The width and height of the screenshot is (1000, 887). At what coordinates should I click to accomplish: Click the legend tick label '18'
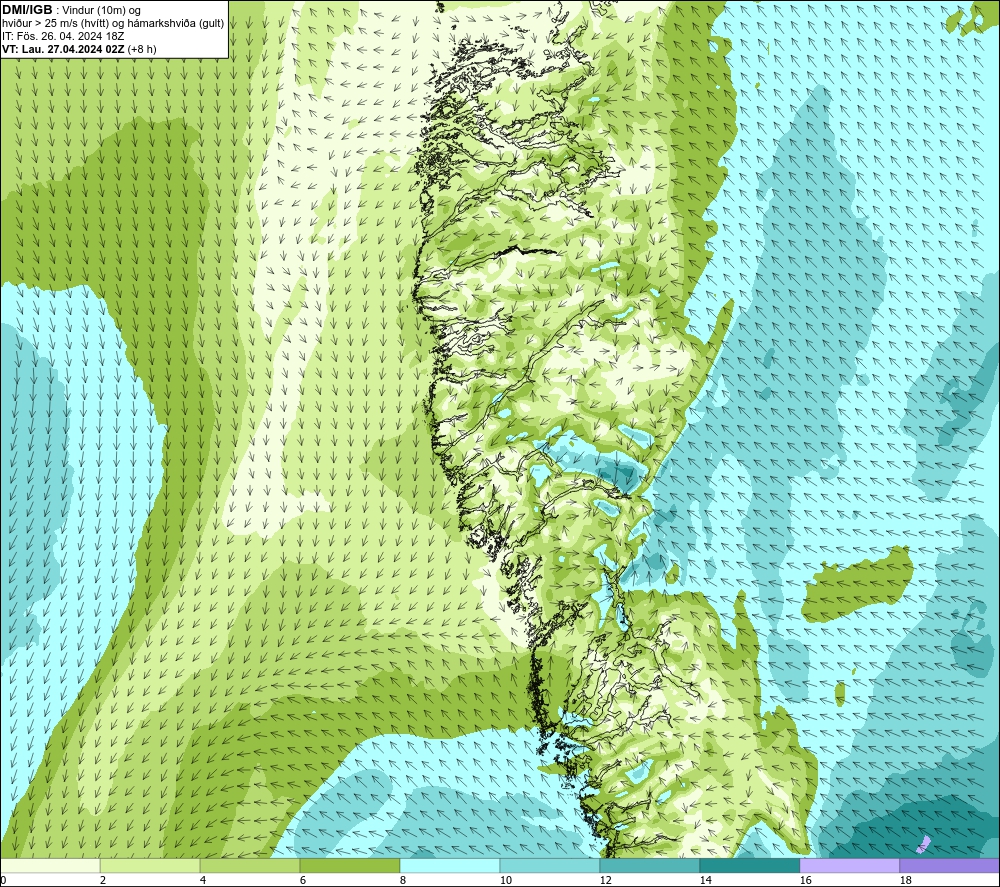coord(905,881)
